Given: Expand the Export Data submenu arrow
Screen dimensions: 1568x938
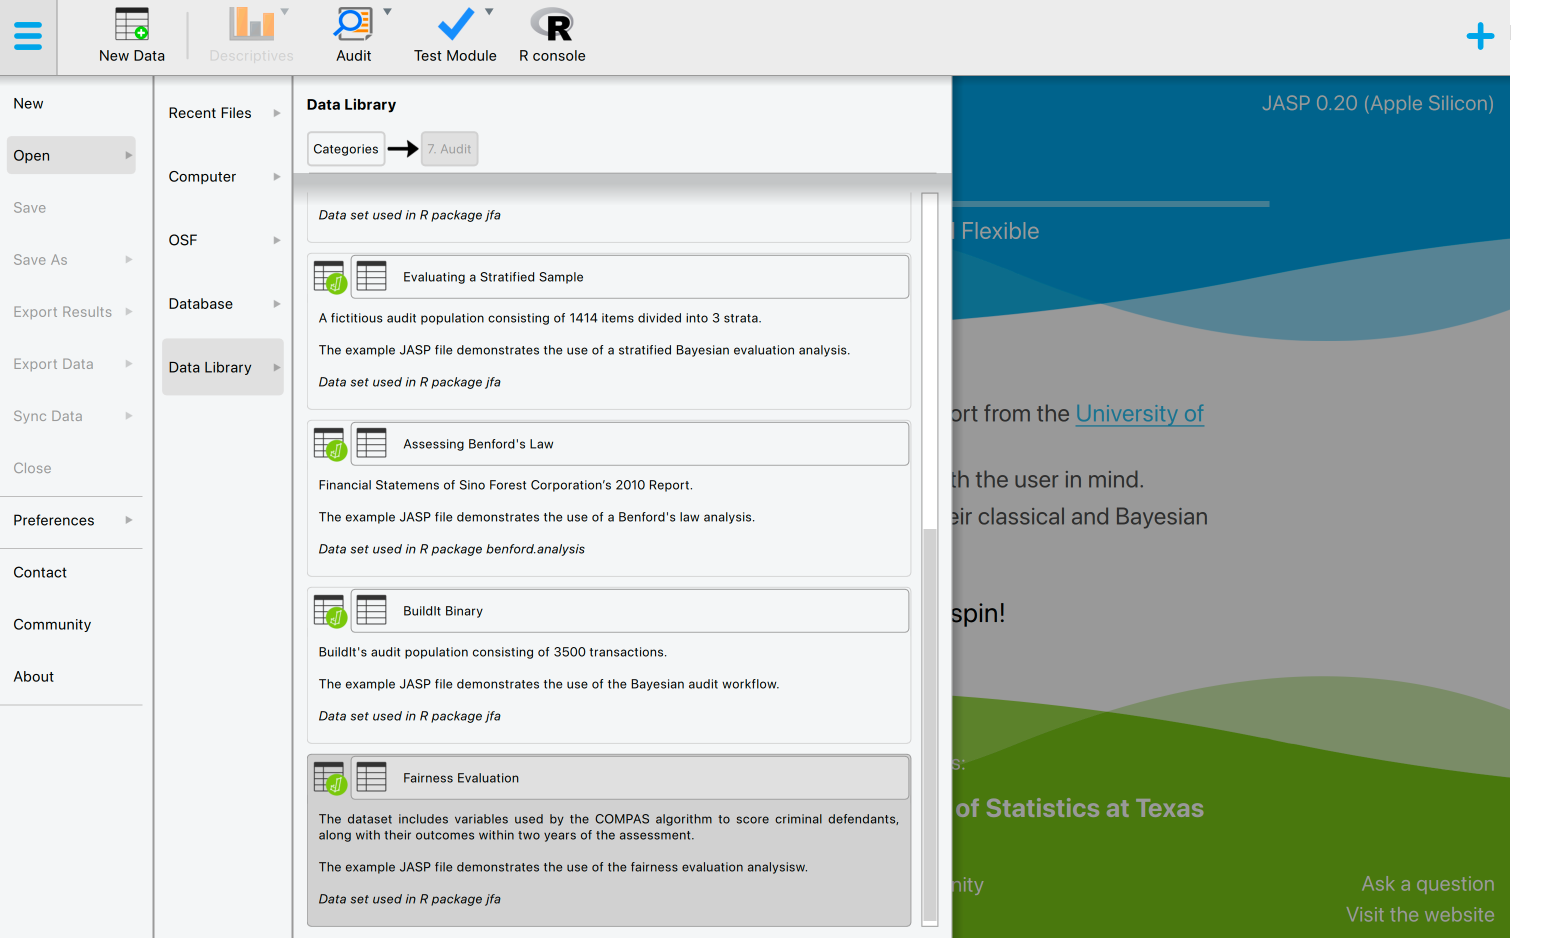Looking at the screenshot, I should coord(128,363).
